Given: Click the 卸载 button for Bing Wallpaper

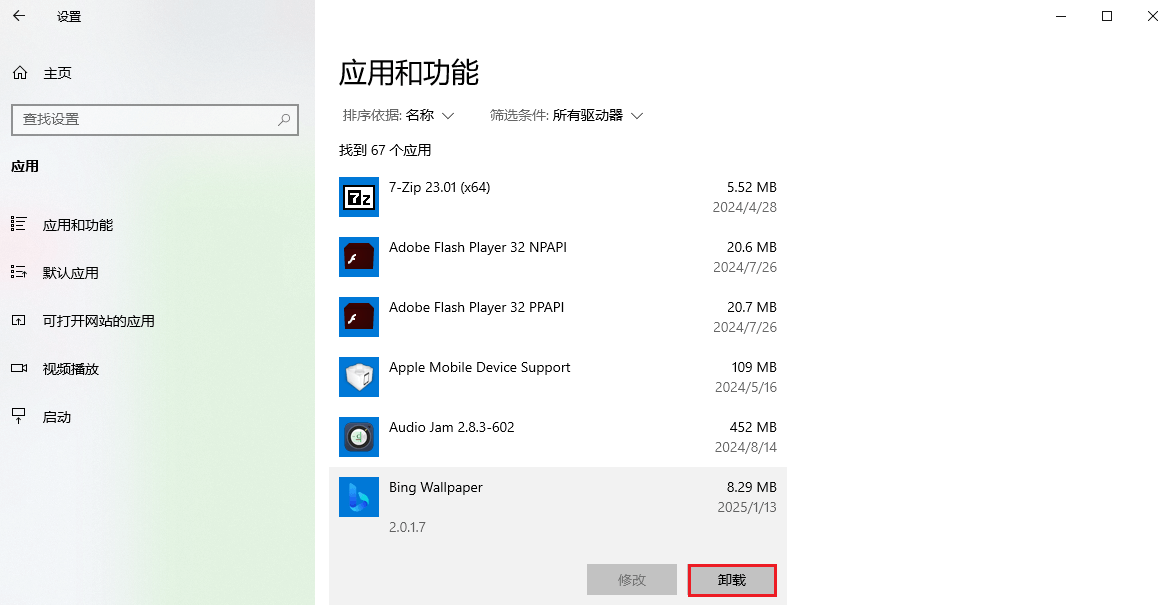Looking at the screenshot, I should 732,580.
